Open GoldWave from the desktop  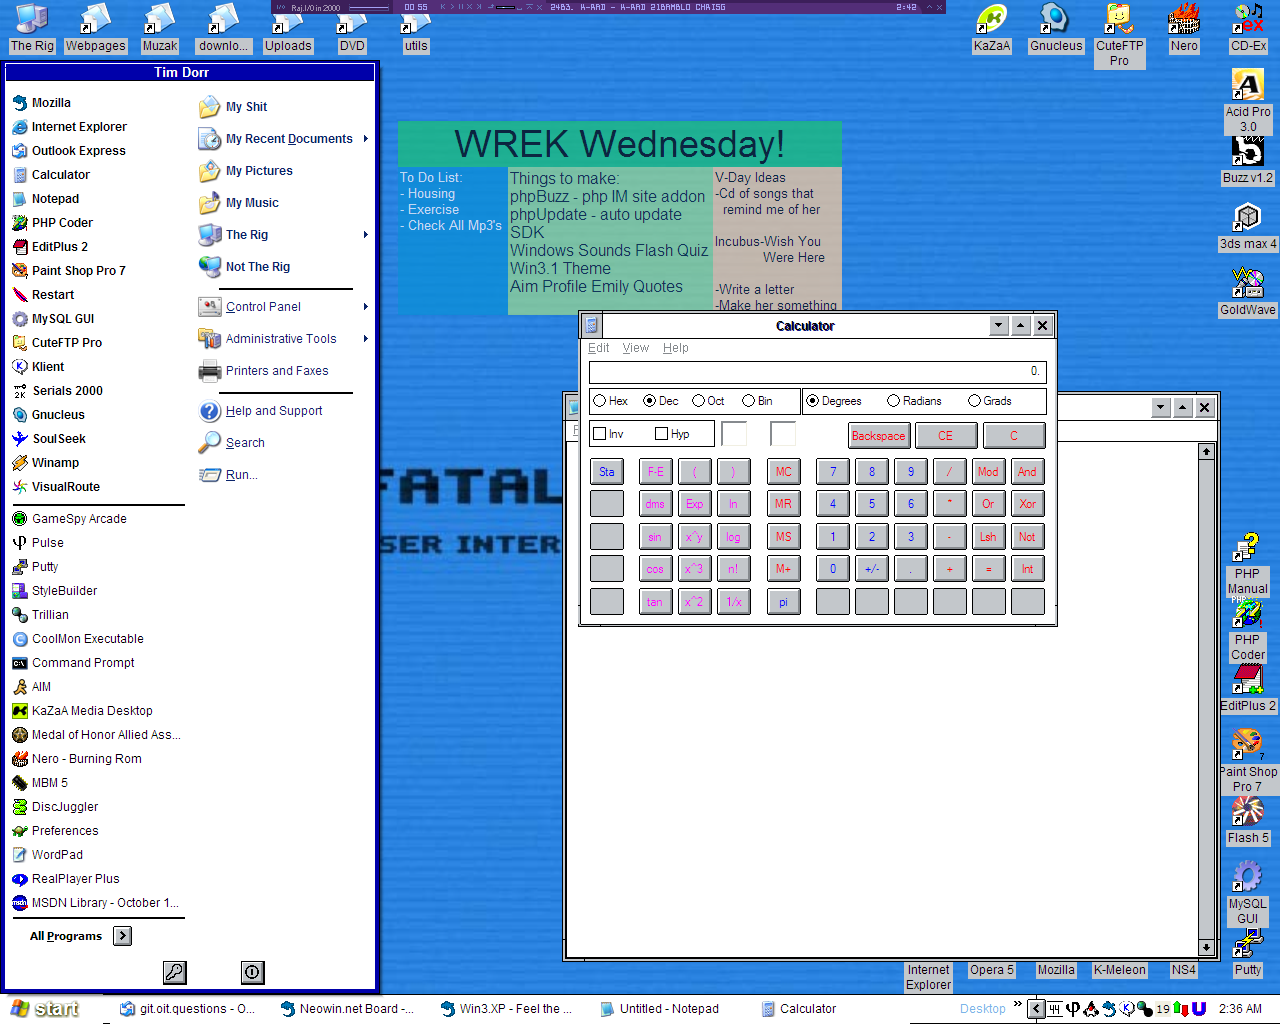coord(1247,285)
